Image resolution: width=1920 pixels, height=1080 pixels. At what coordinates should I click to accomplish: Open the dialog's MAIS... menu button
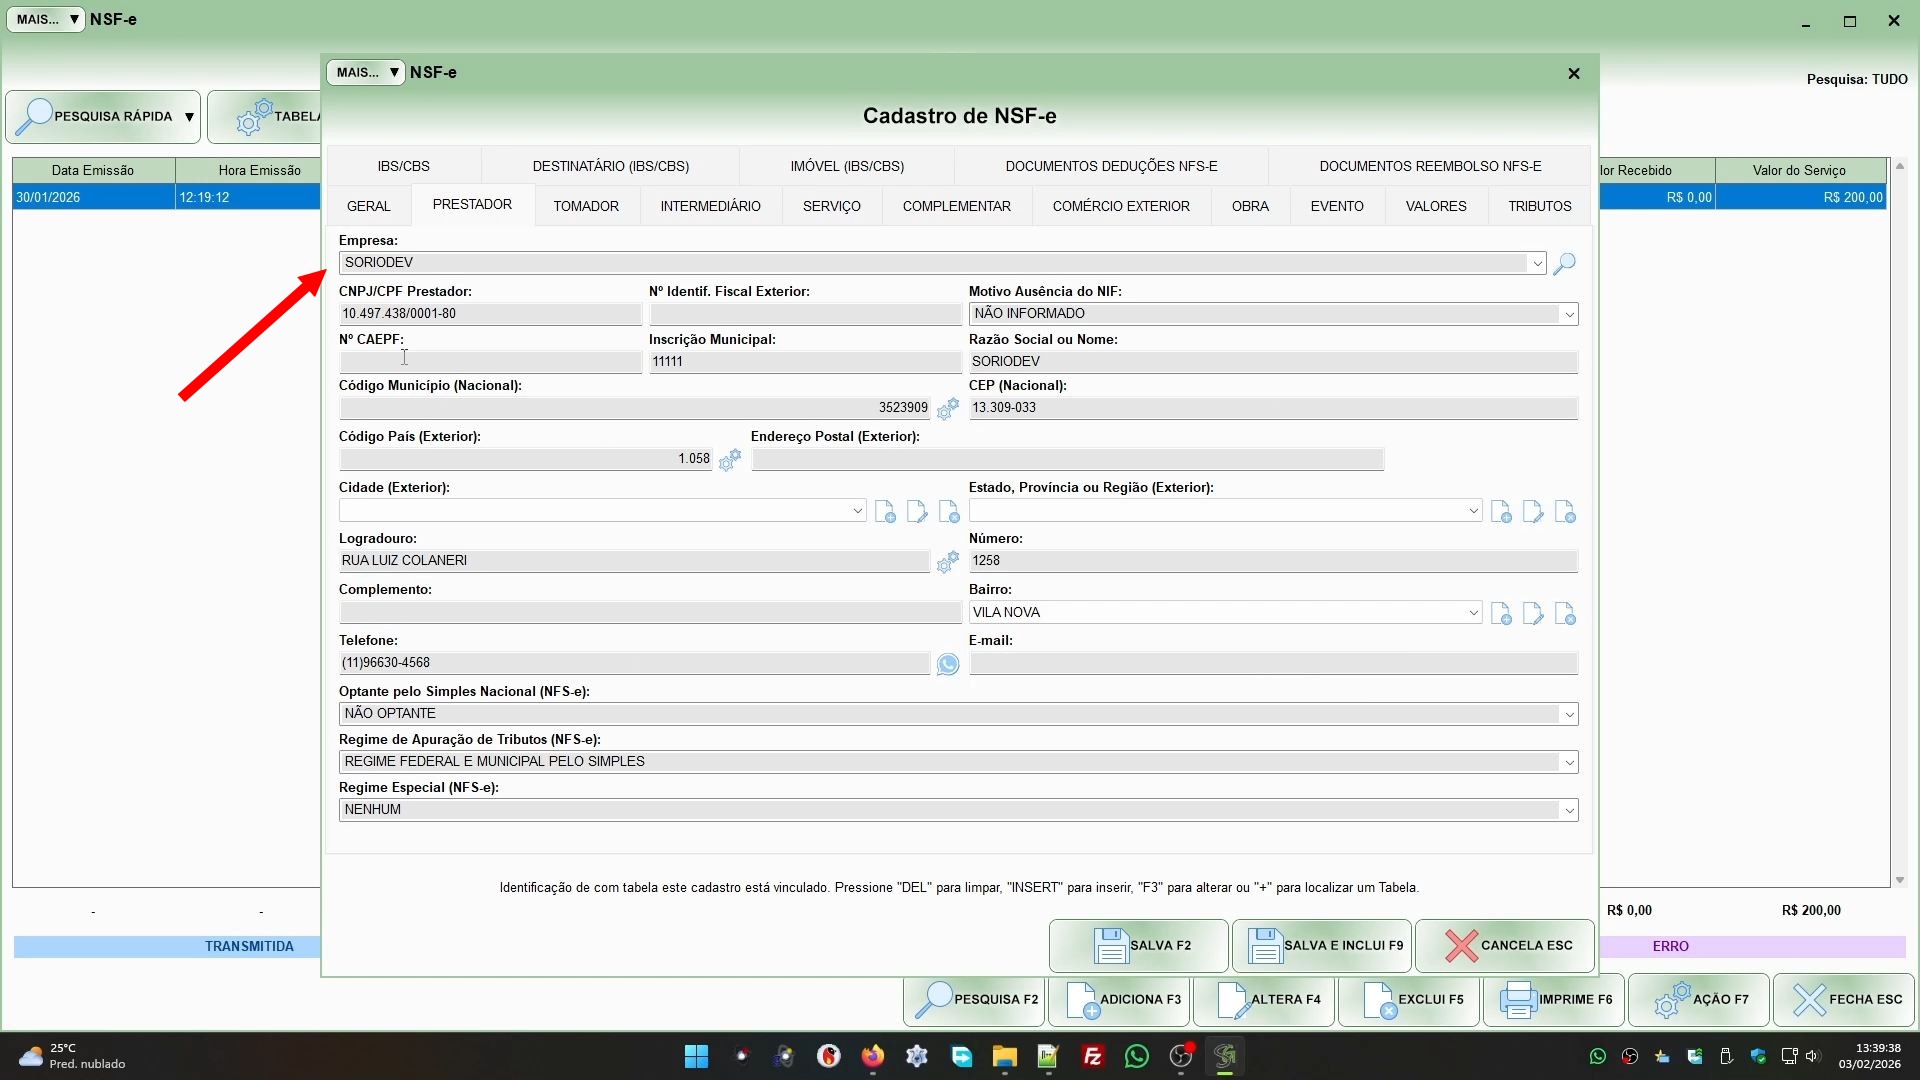(365, 72)
